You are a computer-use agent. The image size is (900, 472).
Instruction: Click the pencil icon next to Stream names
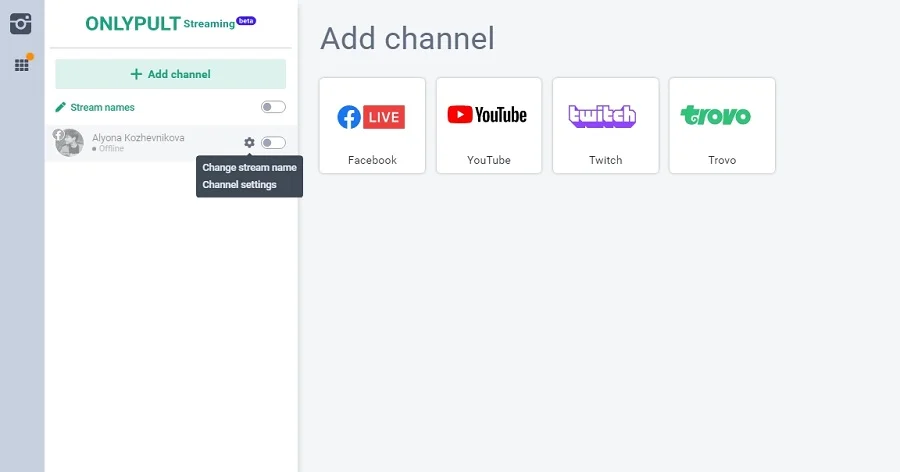pos(61,107)
